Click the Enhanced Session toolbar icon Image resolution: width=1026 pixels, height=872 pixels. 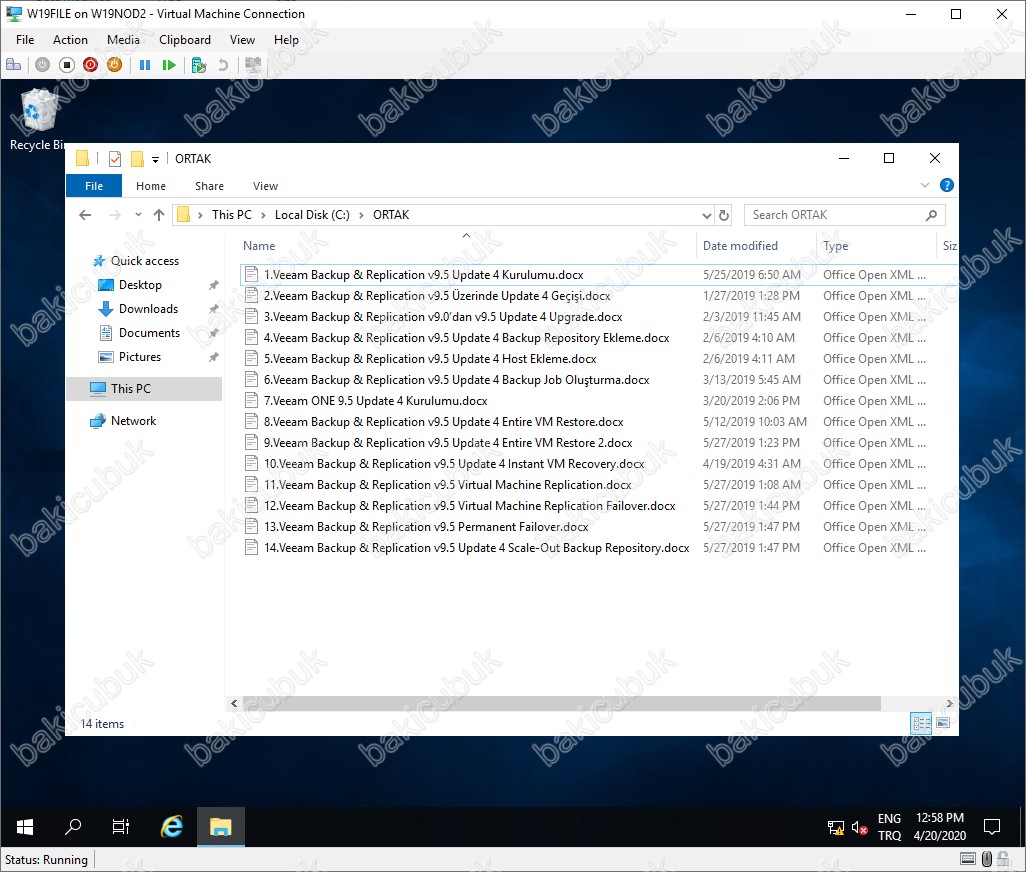tap(253, 65)
